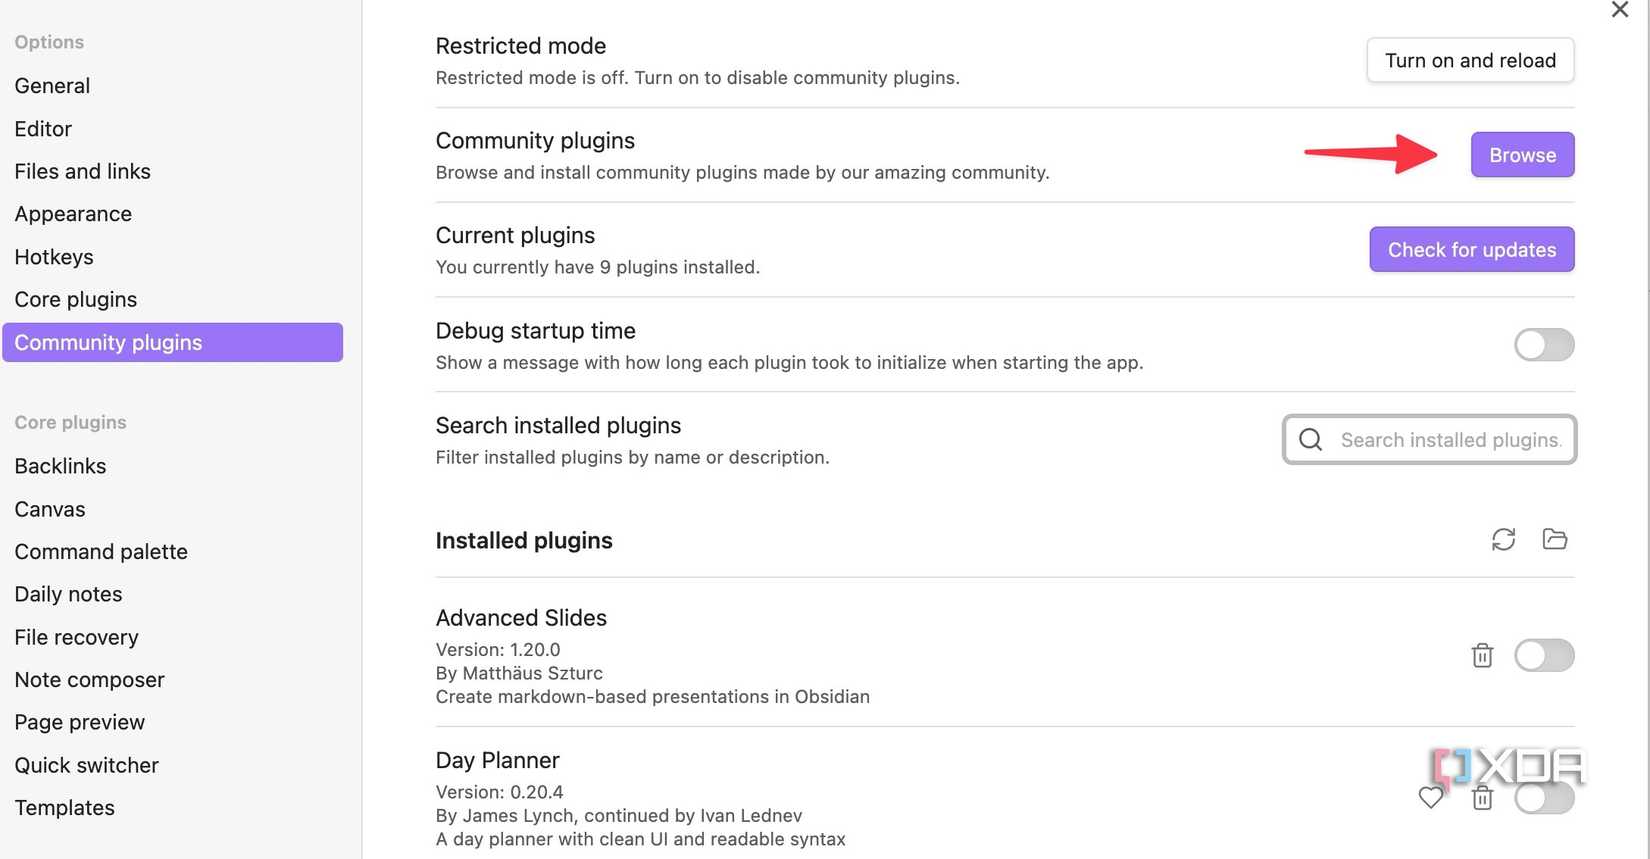1650x859 pixels.
Task: Enable the Advanced Slides plugin
Action: [x=1544, y=655]
